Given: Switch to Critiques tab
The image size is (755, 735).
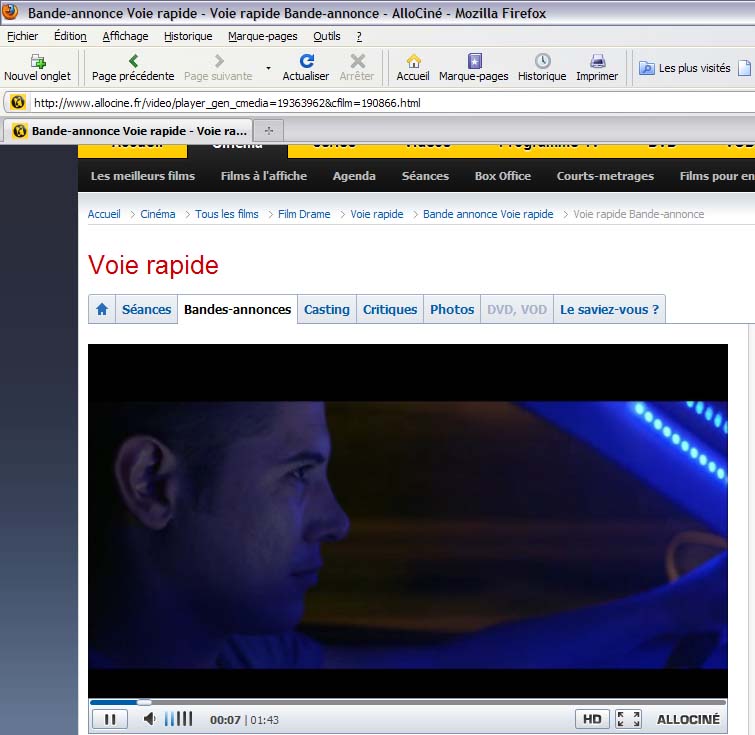Looking at the screenshot, I should (390, 309).
